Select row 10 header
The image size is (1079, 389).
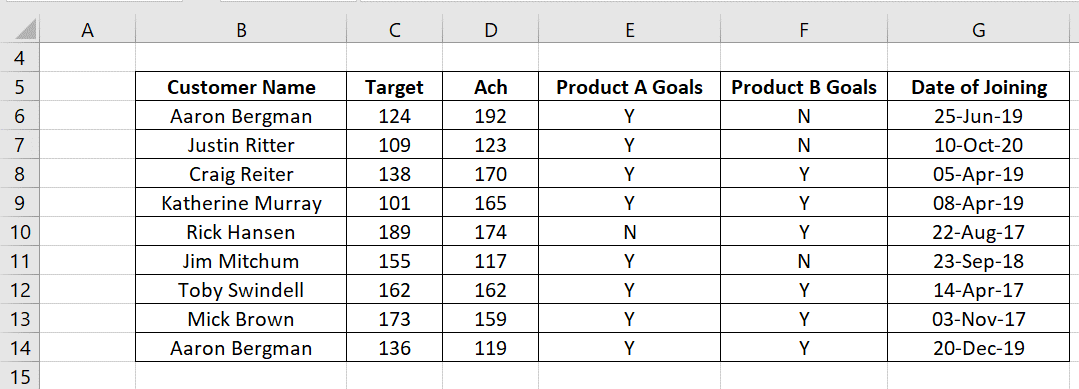coord(19,232)
